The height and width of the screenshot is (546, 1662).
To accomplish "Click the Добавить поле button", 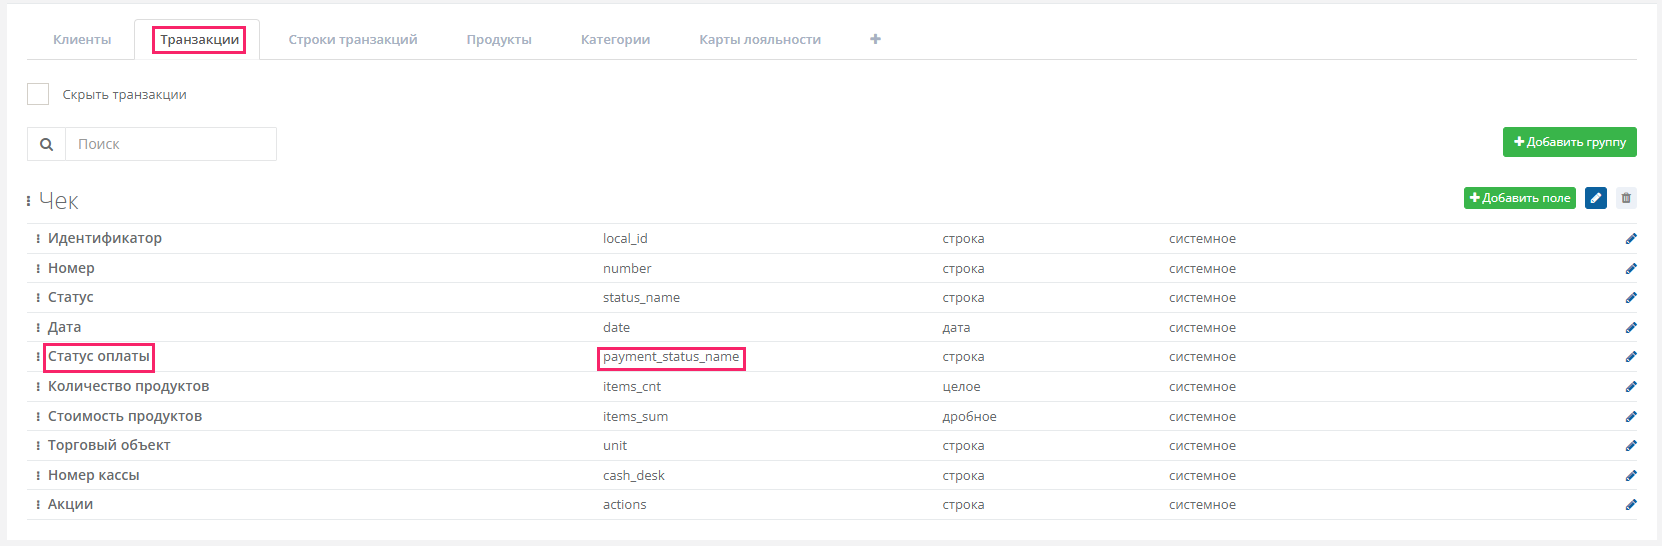I will tap(1520, 198).
